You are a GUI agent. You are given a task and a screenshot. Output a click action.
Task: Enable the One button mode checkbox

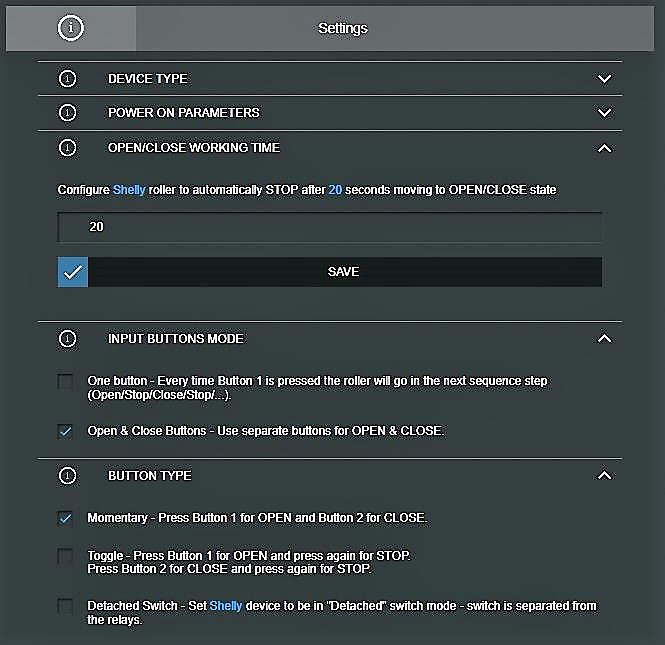66,381
